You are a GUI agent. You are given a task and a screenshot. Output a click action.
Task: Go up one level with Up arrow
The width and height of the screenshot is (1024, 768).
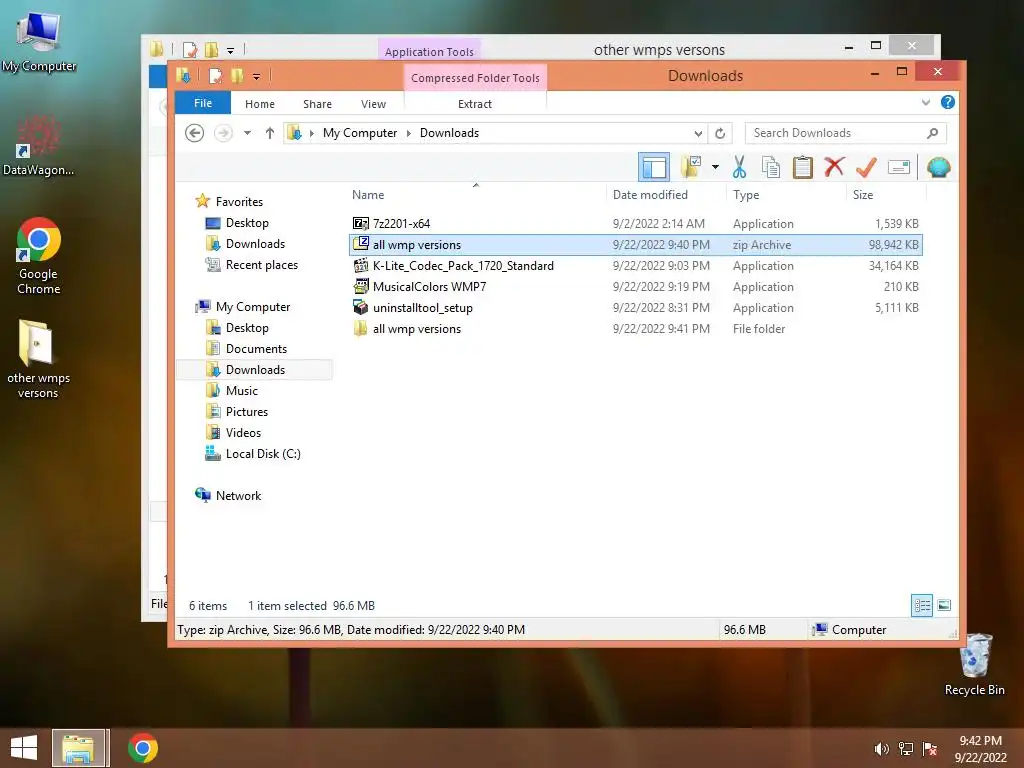point(270,133)
